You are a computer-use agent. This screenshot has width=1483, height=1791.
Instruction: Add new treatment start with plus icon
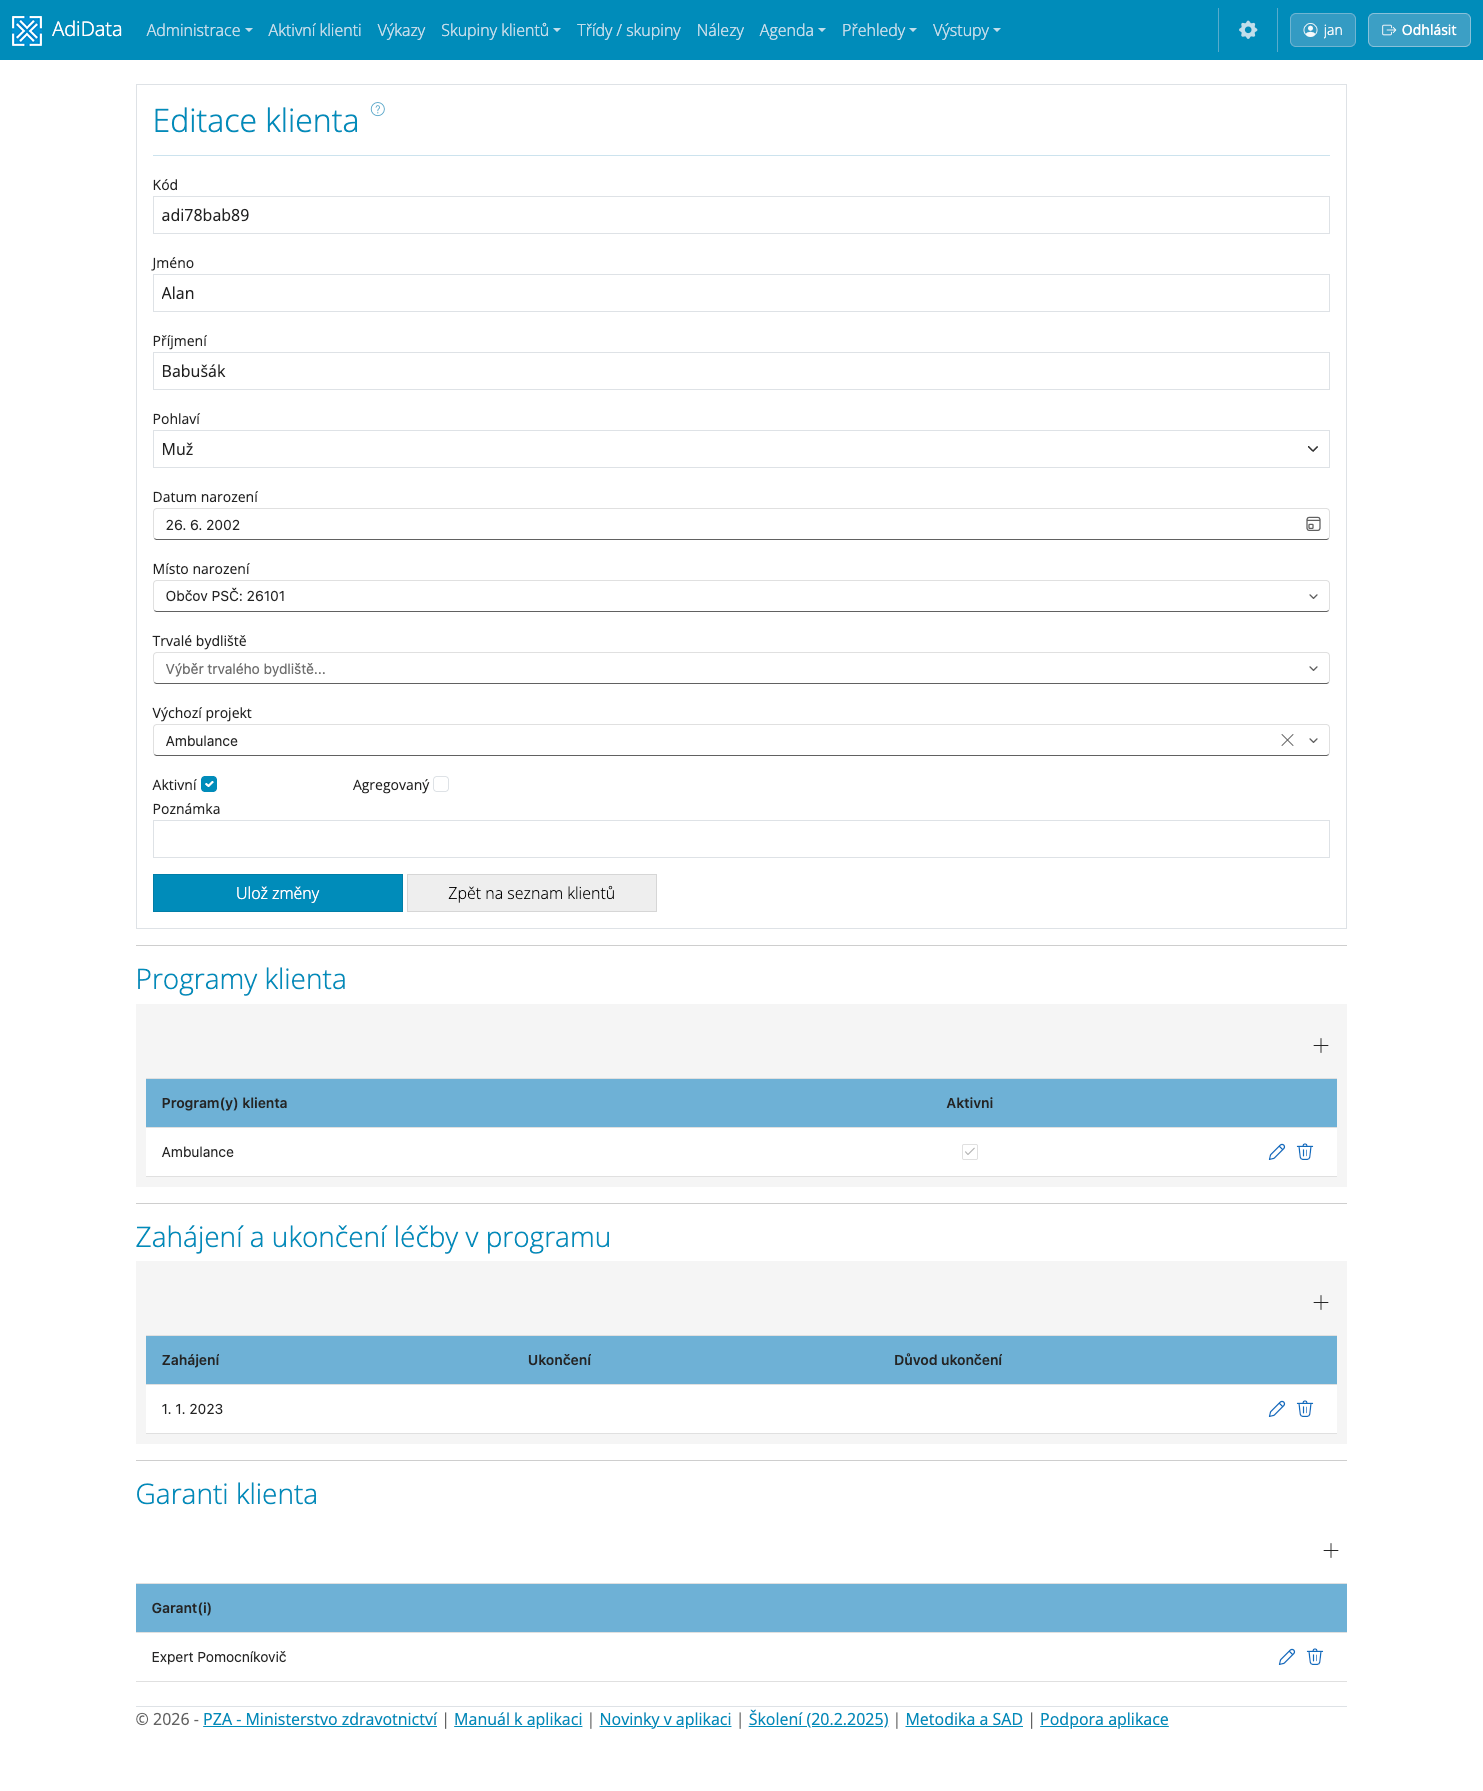(x=1321, y=1302)
